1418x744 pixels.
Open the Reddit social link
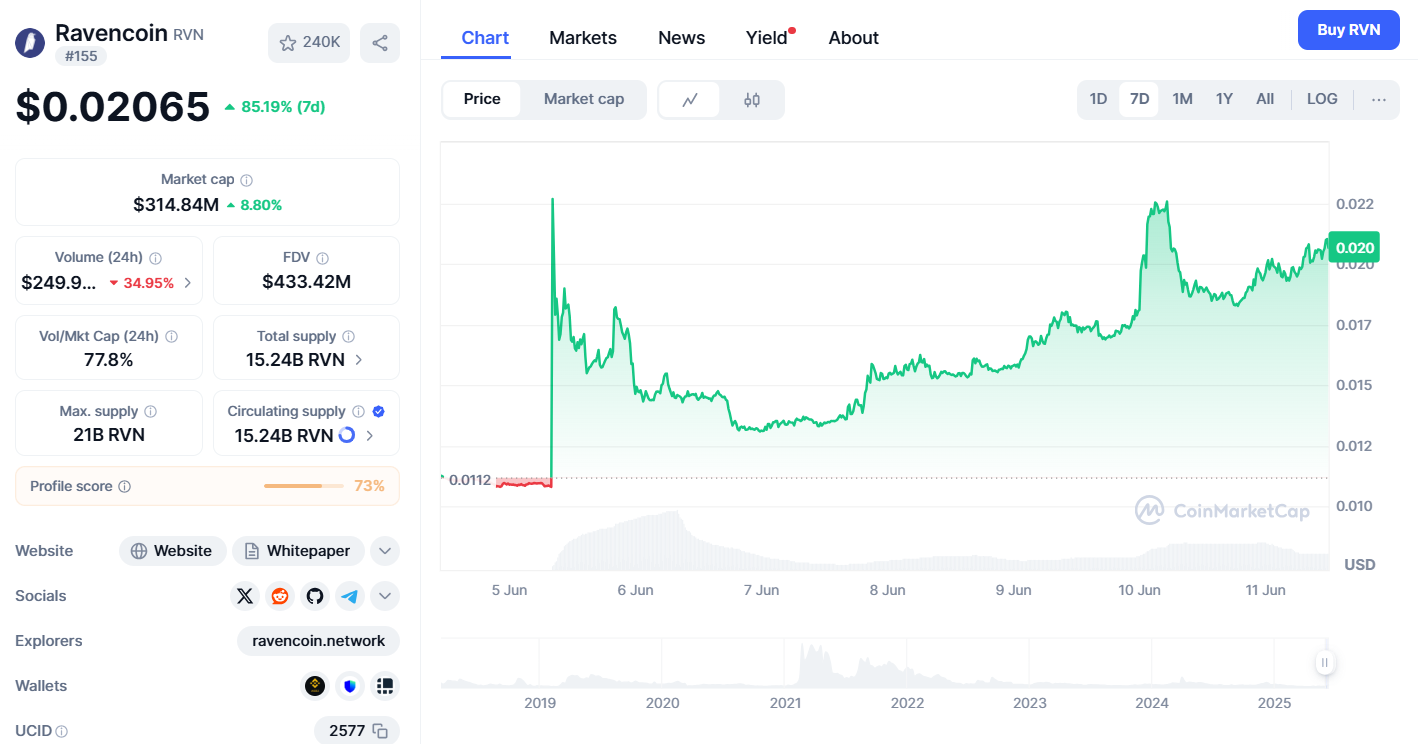280,596
